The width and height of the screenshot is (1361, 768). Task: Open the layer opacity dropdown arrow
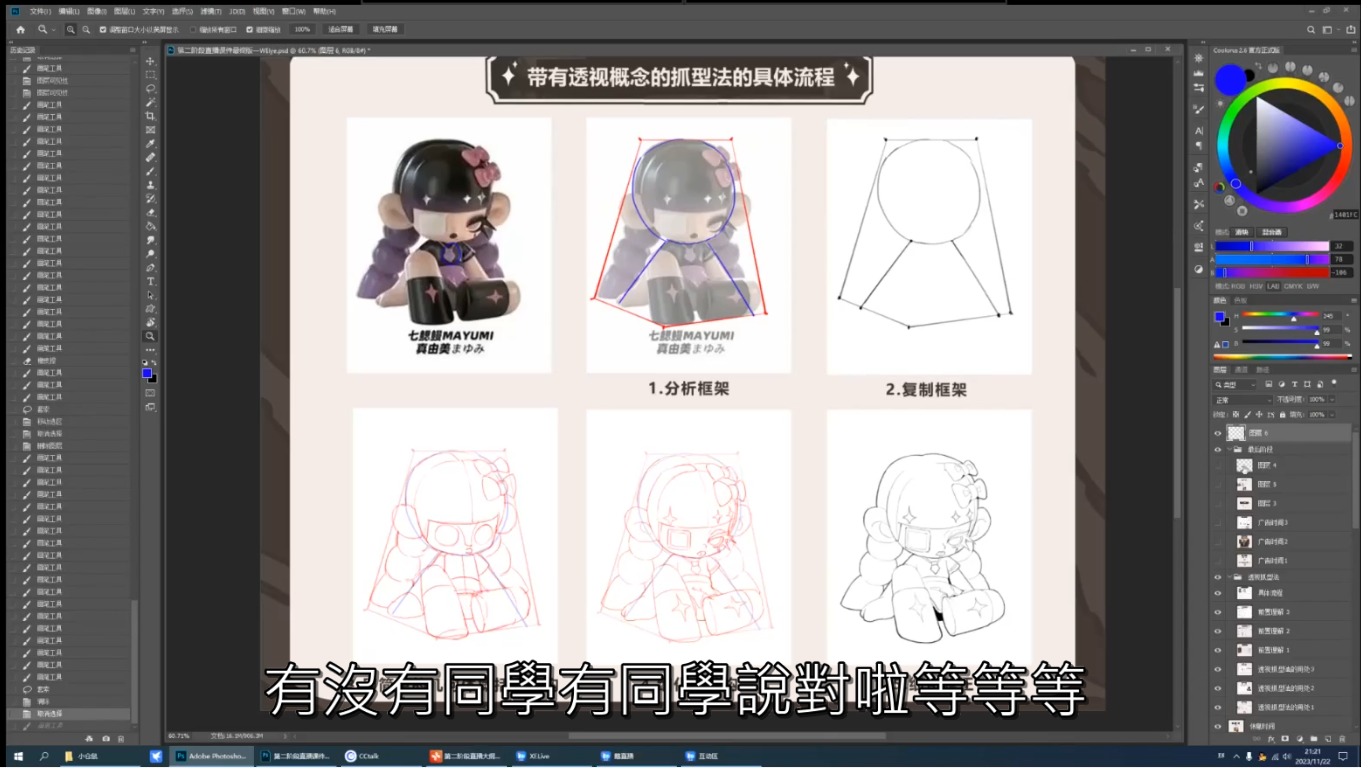click(1330, 400)
